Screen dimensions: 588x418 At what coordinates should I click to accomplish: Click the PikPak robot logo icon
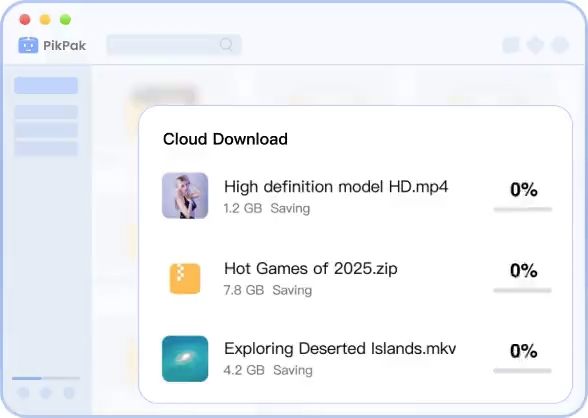pos(28,45)
